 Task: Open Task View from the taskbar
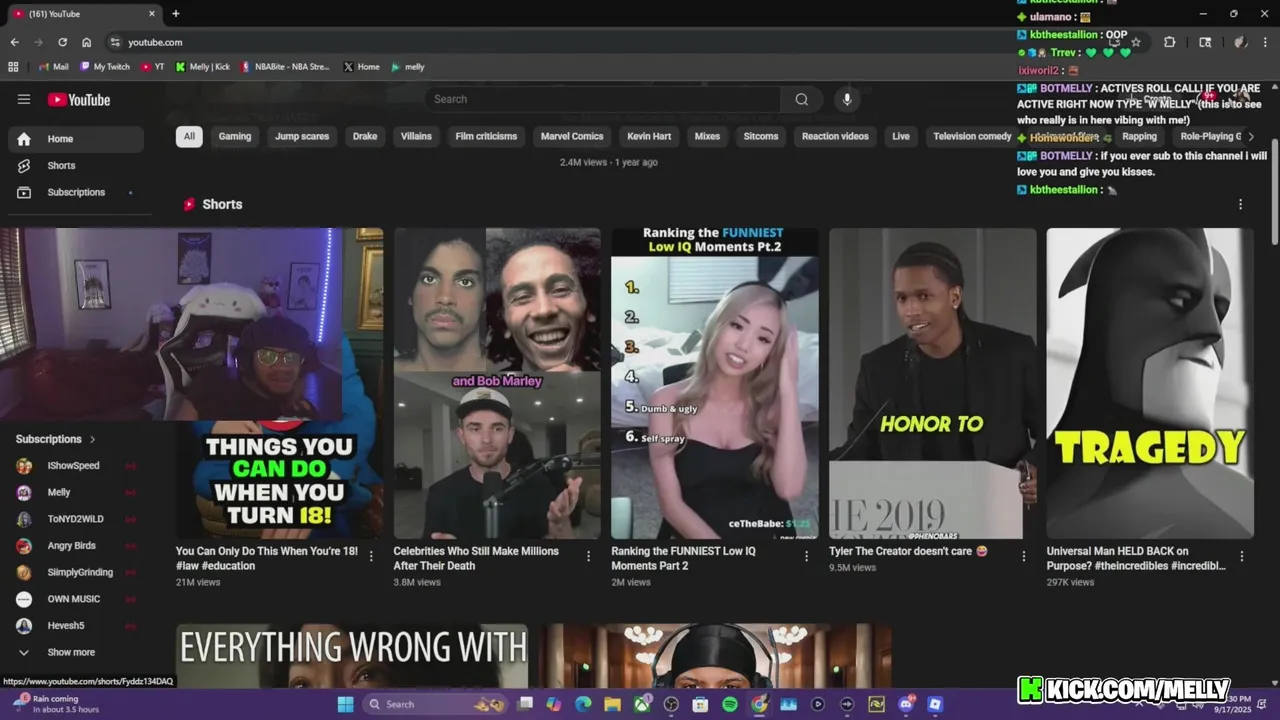[x=525, y=704]
